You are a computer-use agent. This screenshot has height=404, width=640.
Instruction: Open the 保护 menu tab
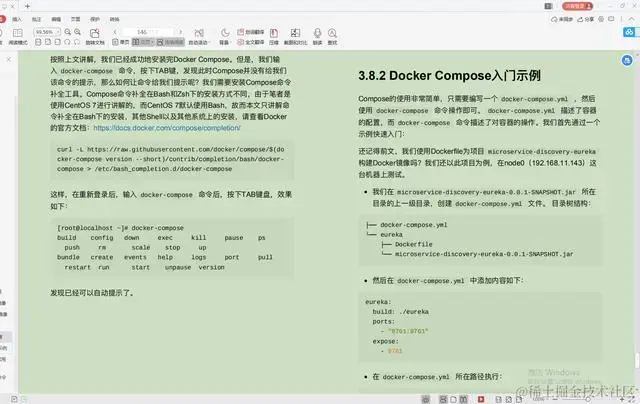(95, 19)
